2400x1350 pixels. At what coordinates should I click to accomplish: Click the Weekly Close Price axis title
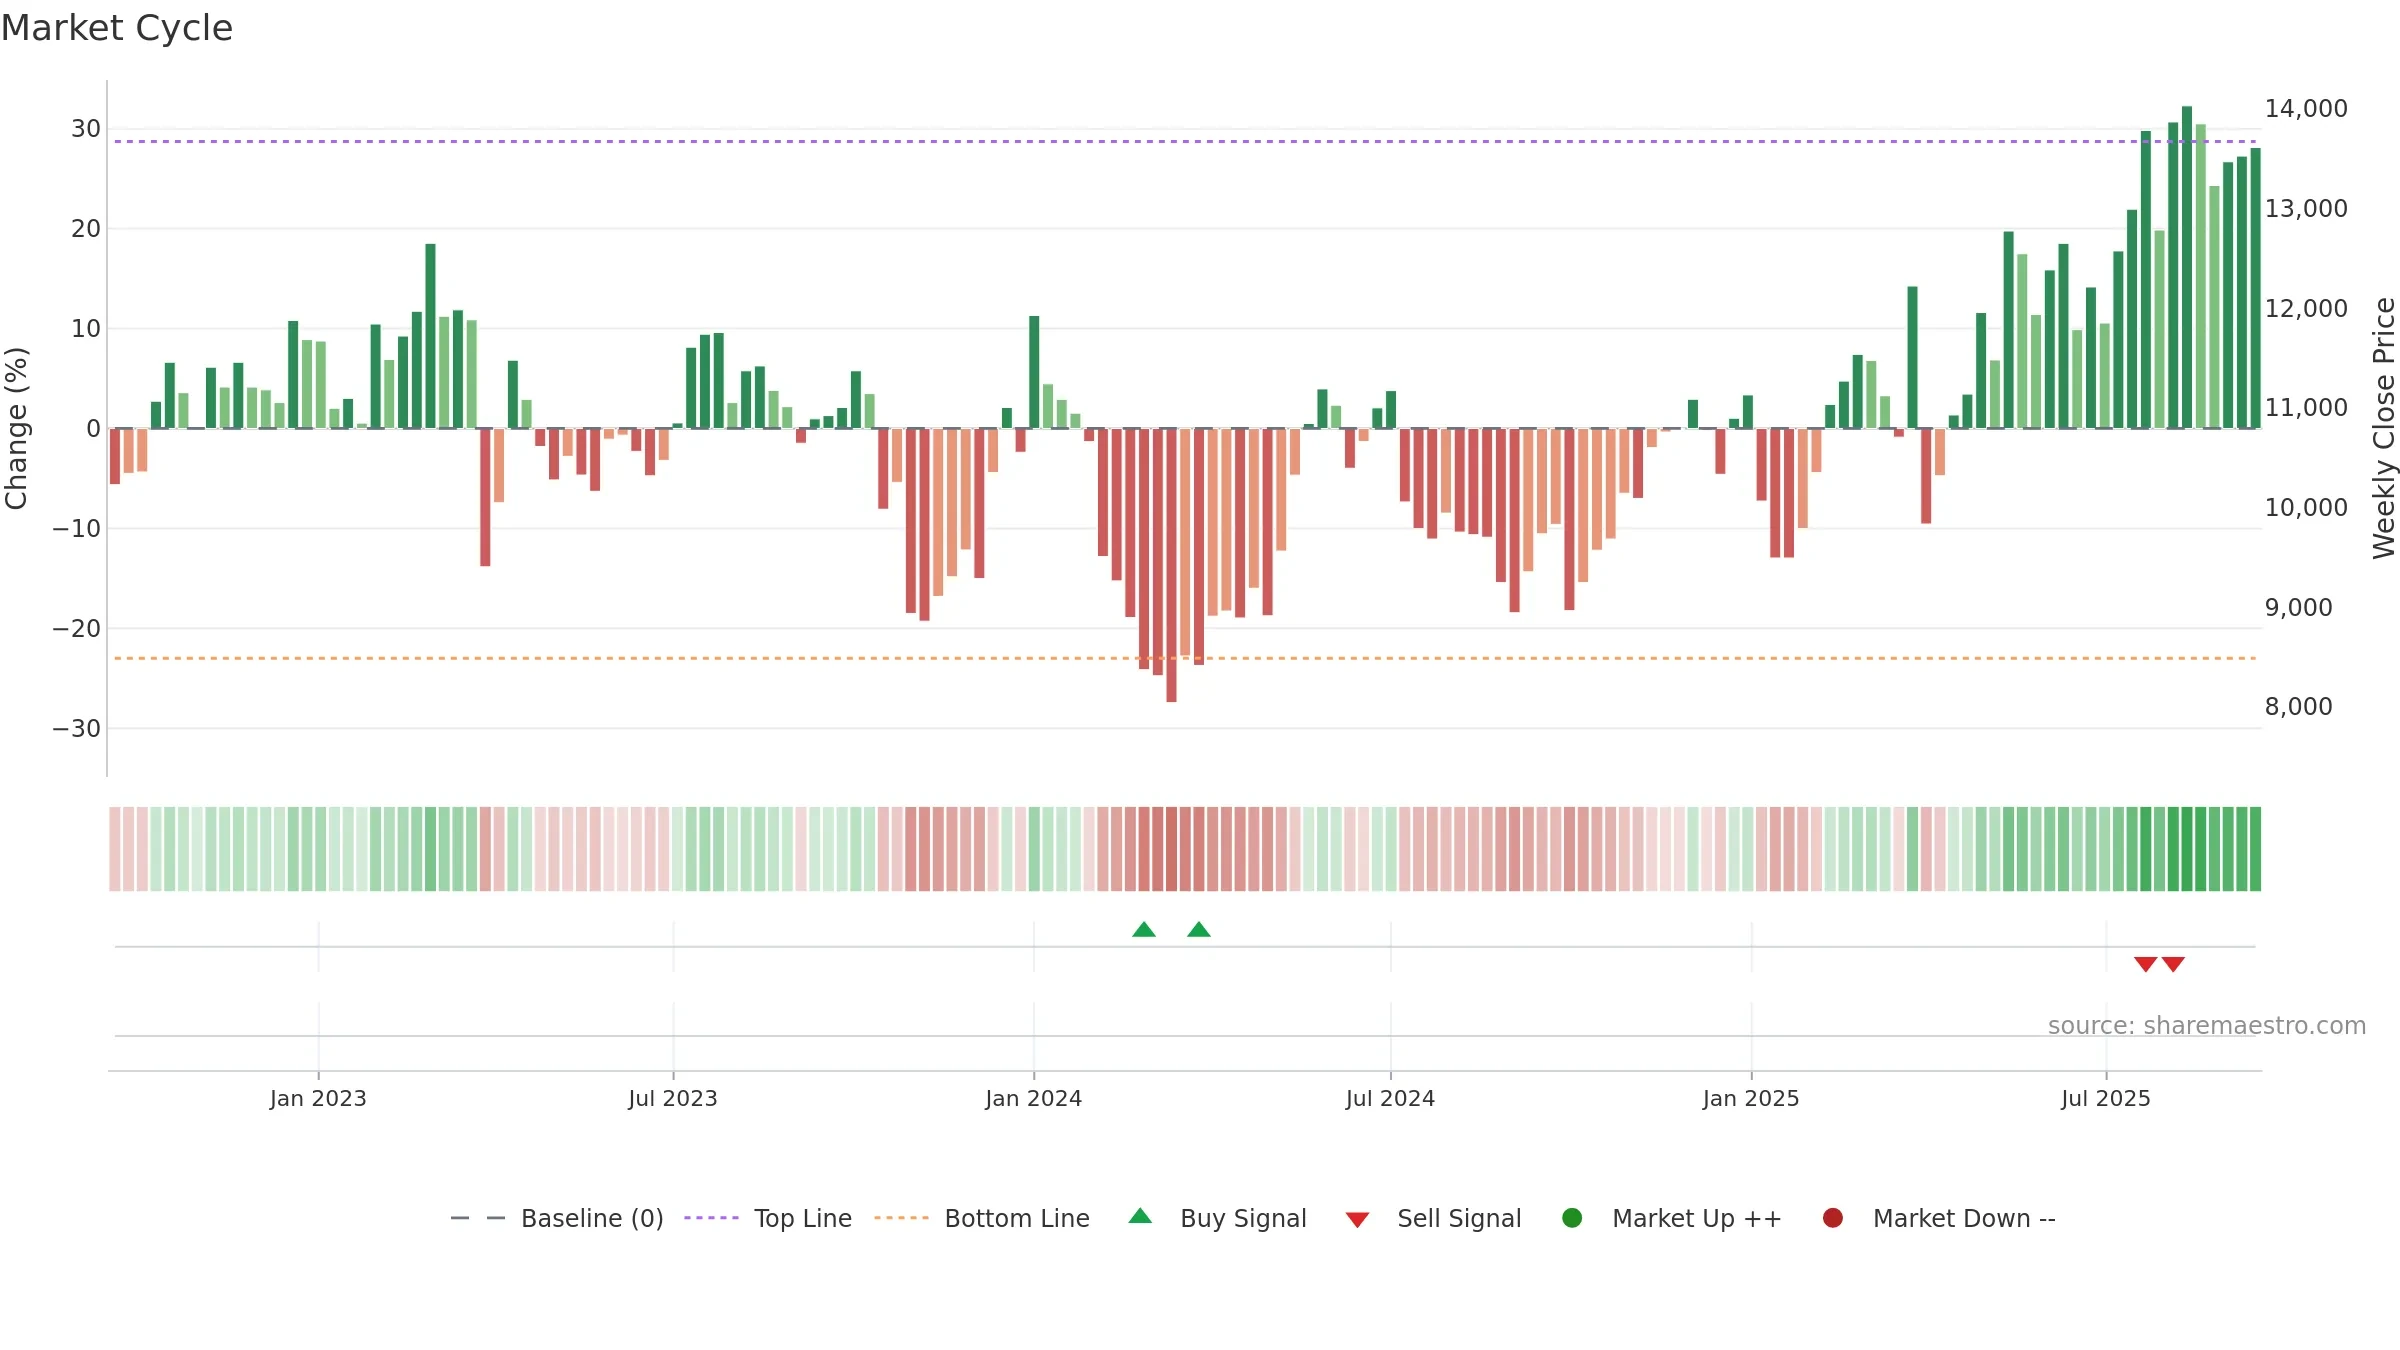(2384, 428)
